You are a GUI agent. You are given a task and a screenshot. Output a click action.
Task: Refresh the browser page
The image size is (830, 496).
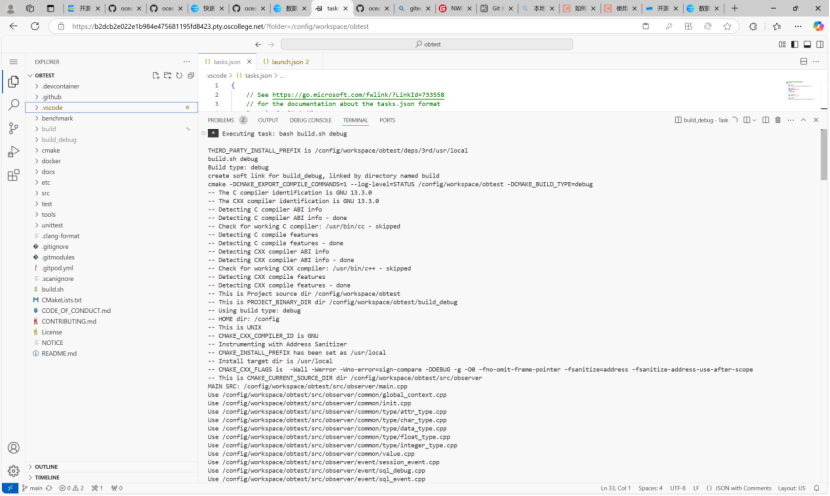coord(35,26)
